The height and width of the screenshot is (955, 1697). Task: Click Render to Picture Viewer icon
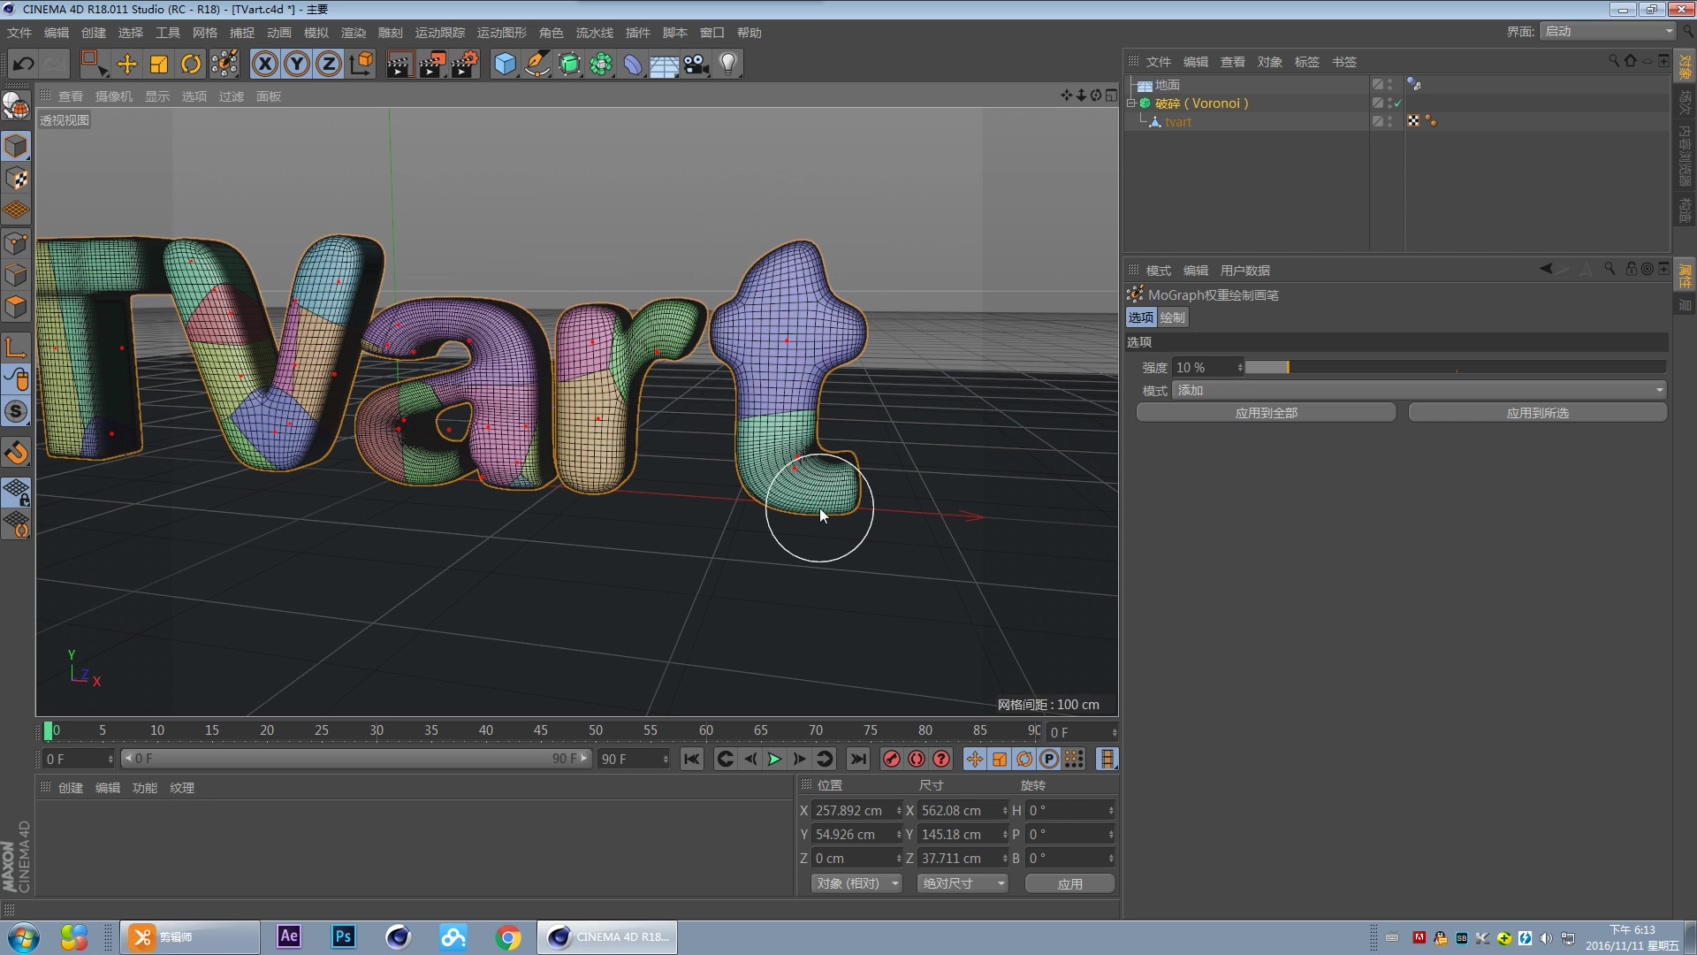[x=431, y=64]
